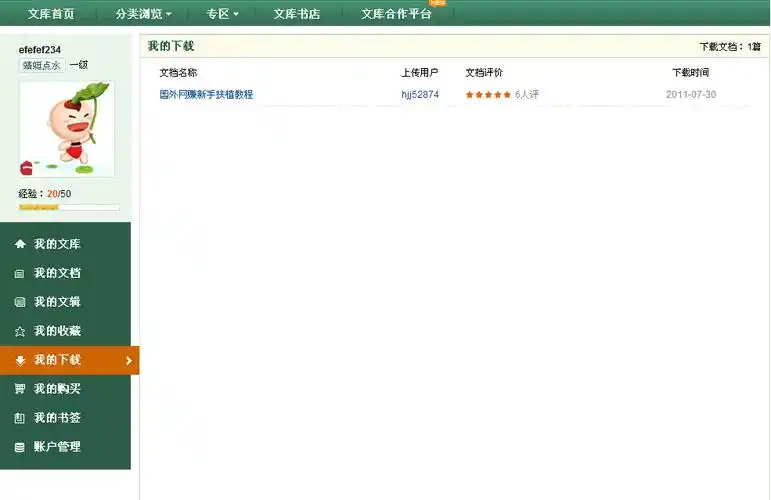Click the star icon beside 我的收藏
Screen dimensions: 771x500
(x=20, y=331)
